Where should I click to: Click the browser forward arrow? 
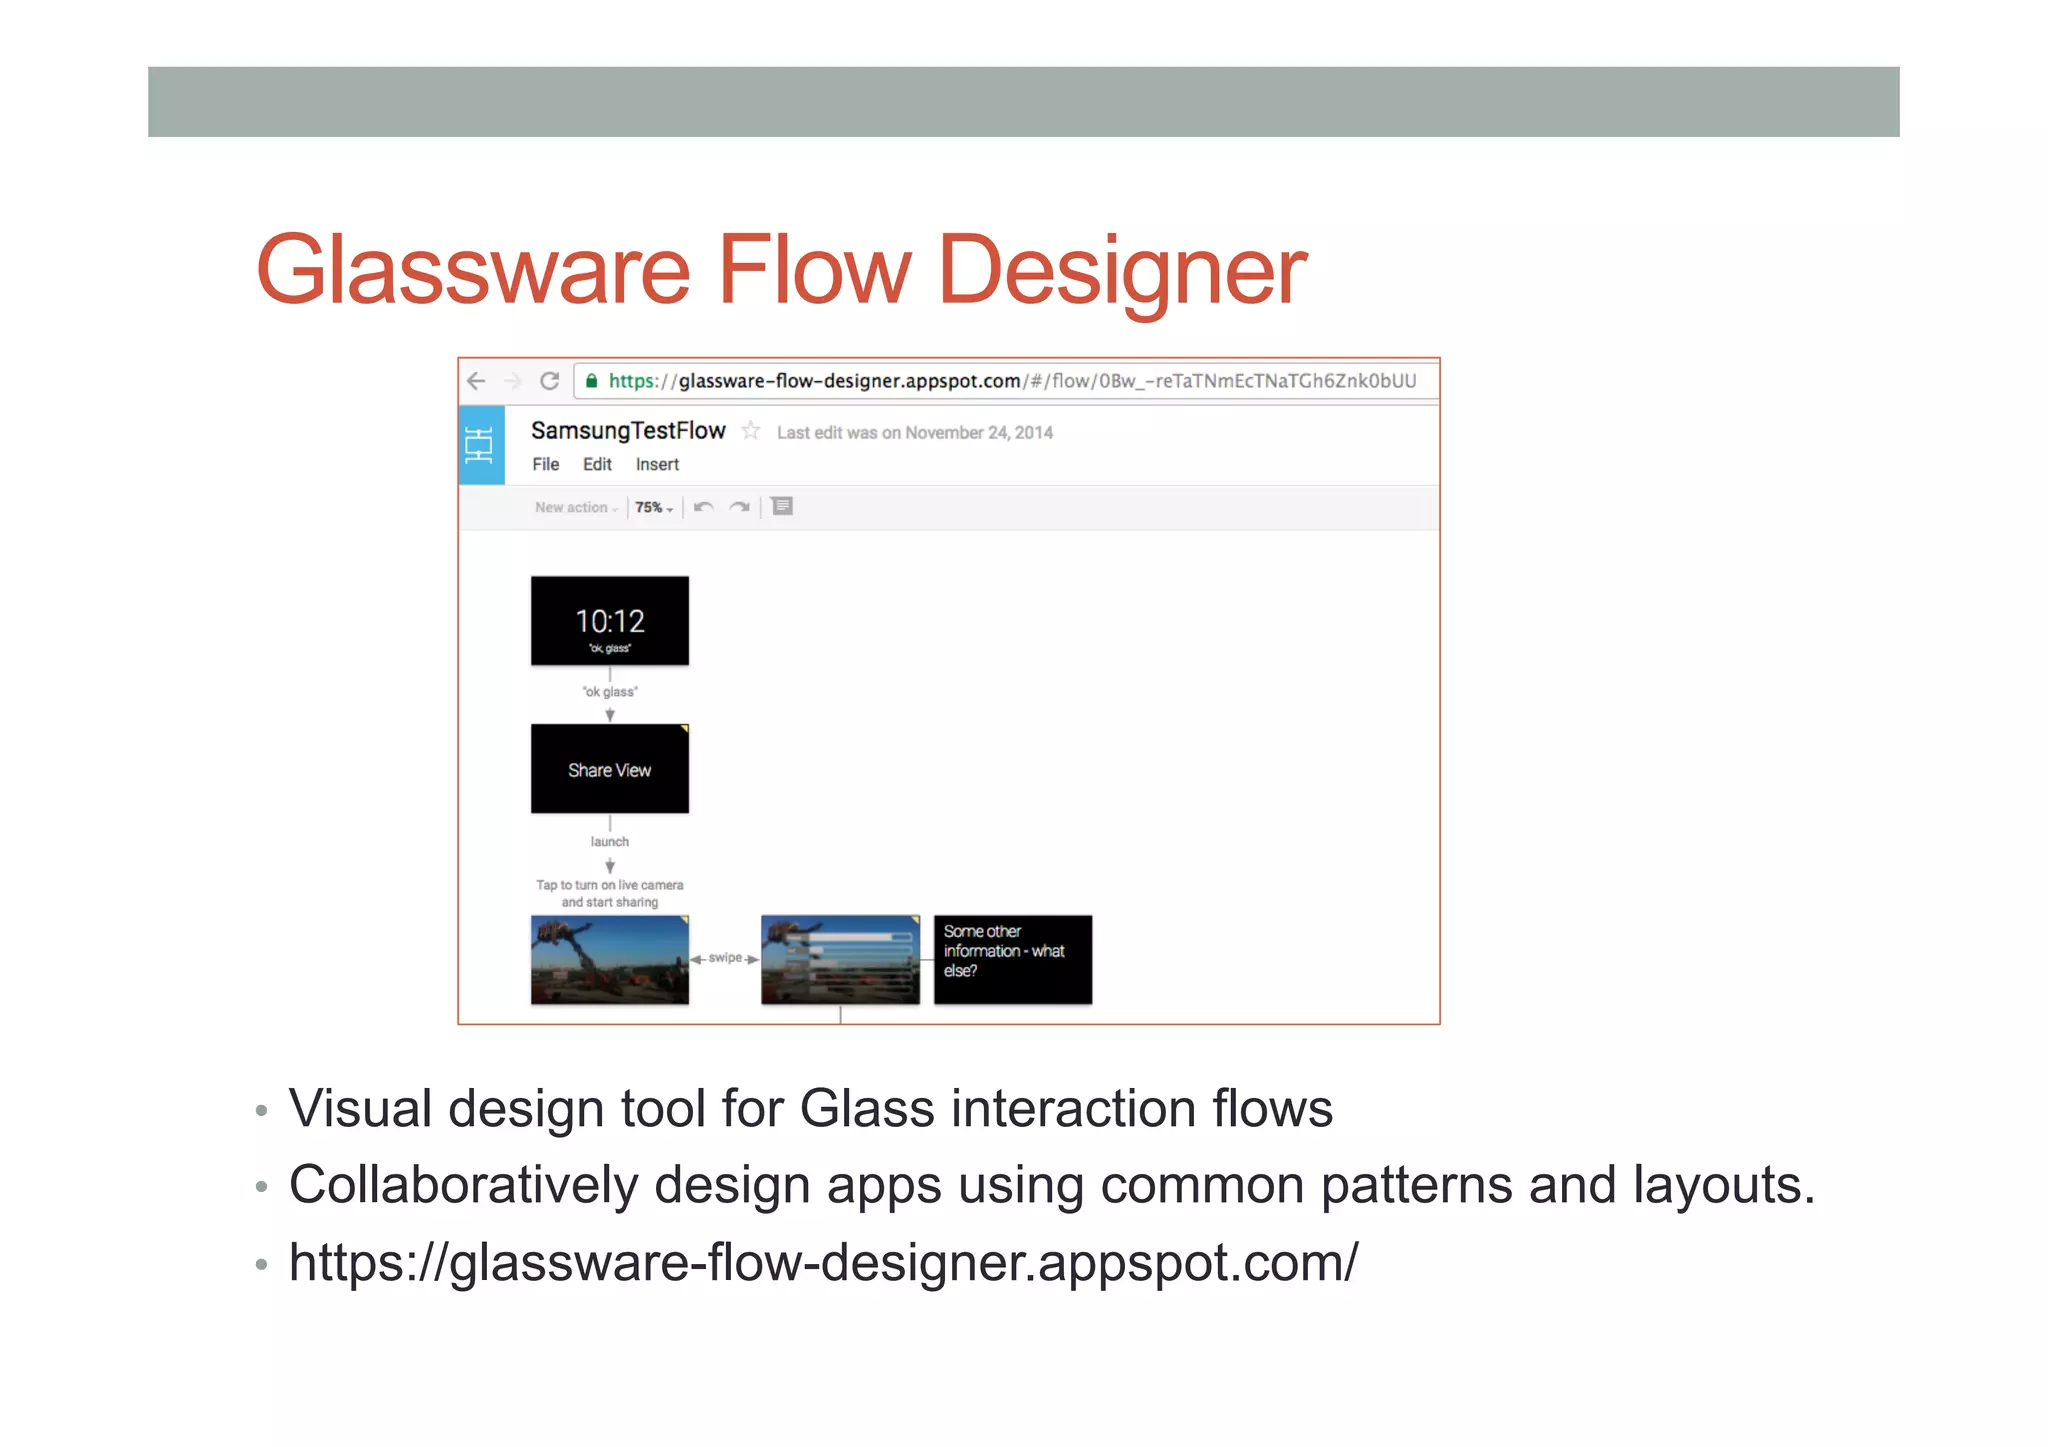click(513, 381)
